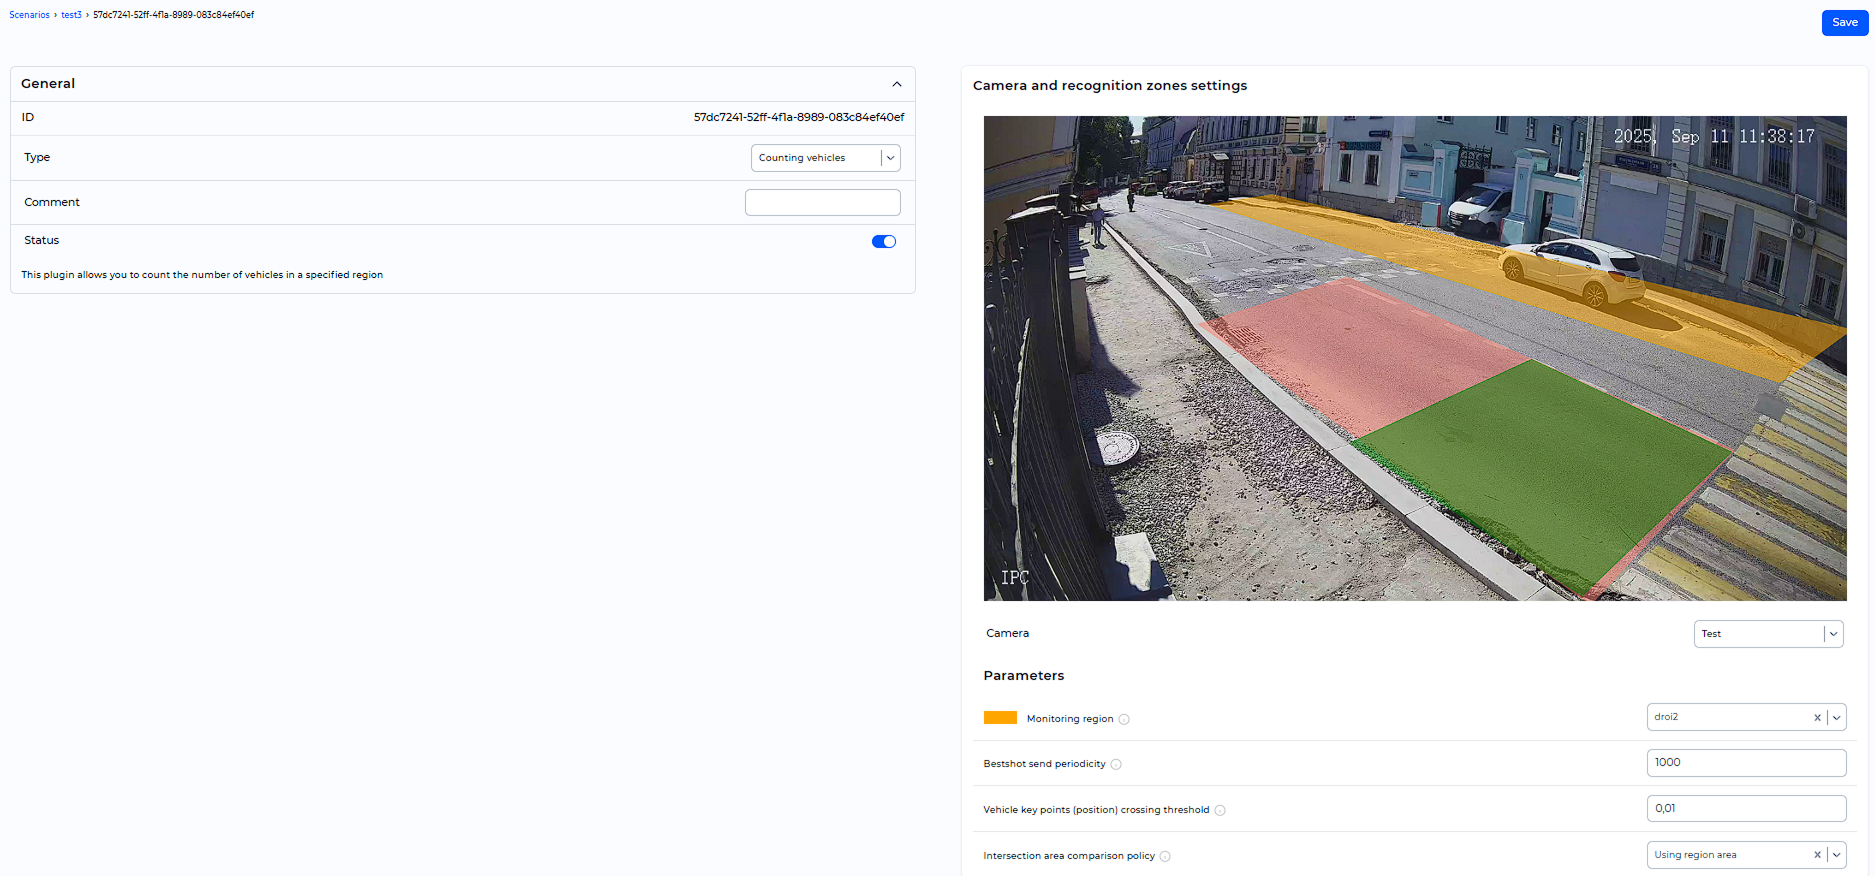Focus the Comment input field
The width and height of the screenshot is (1875, 876).
click(822, 203)
